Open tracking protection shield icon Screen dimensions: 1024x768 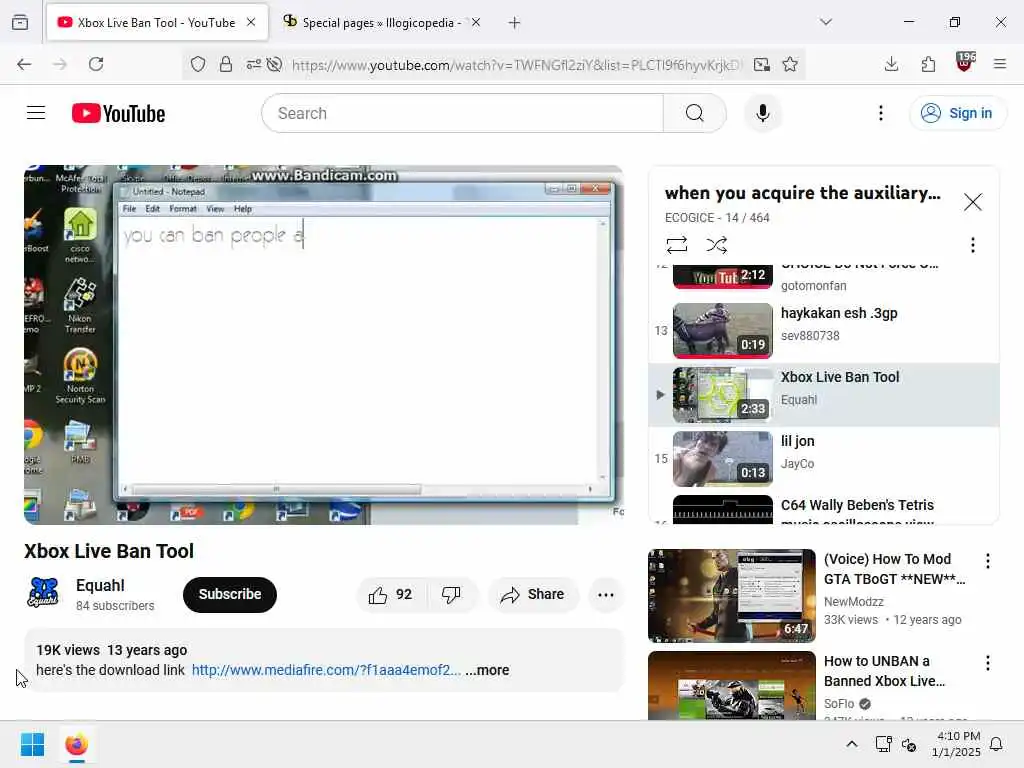[198, 64]
